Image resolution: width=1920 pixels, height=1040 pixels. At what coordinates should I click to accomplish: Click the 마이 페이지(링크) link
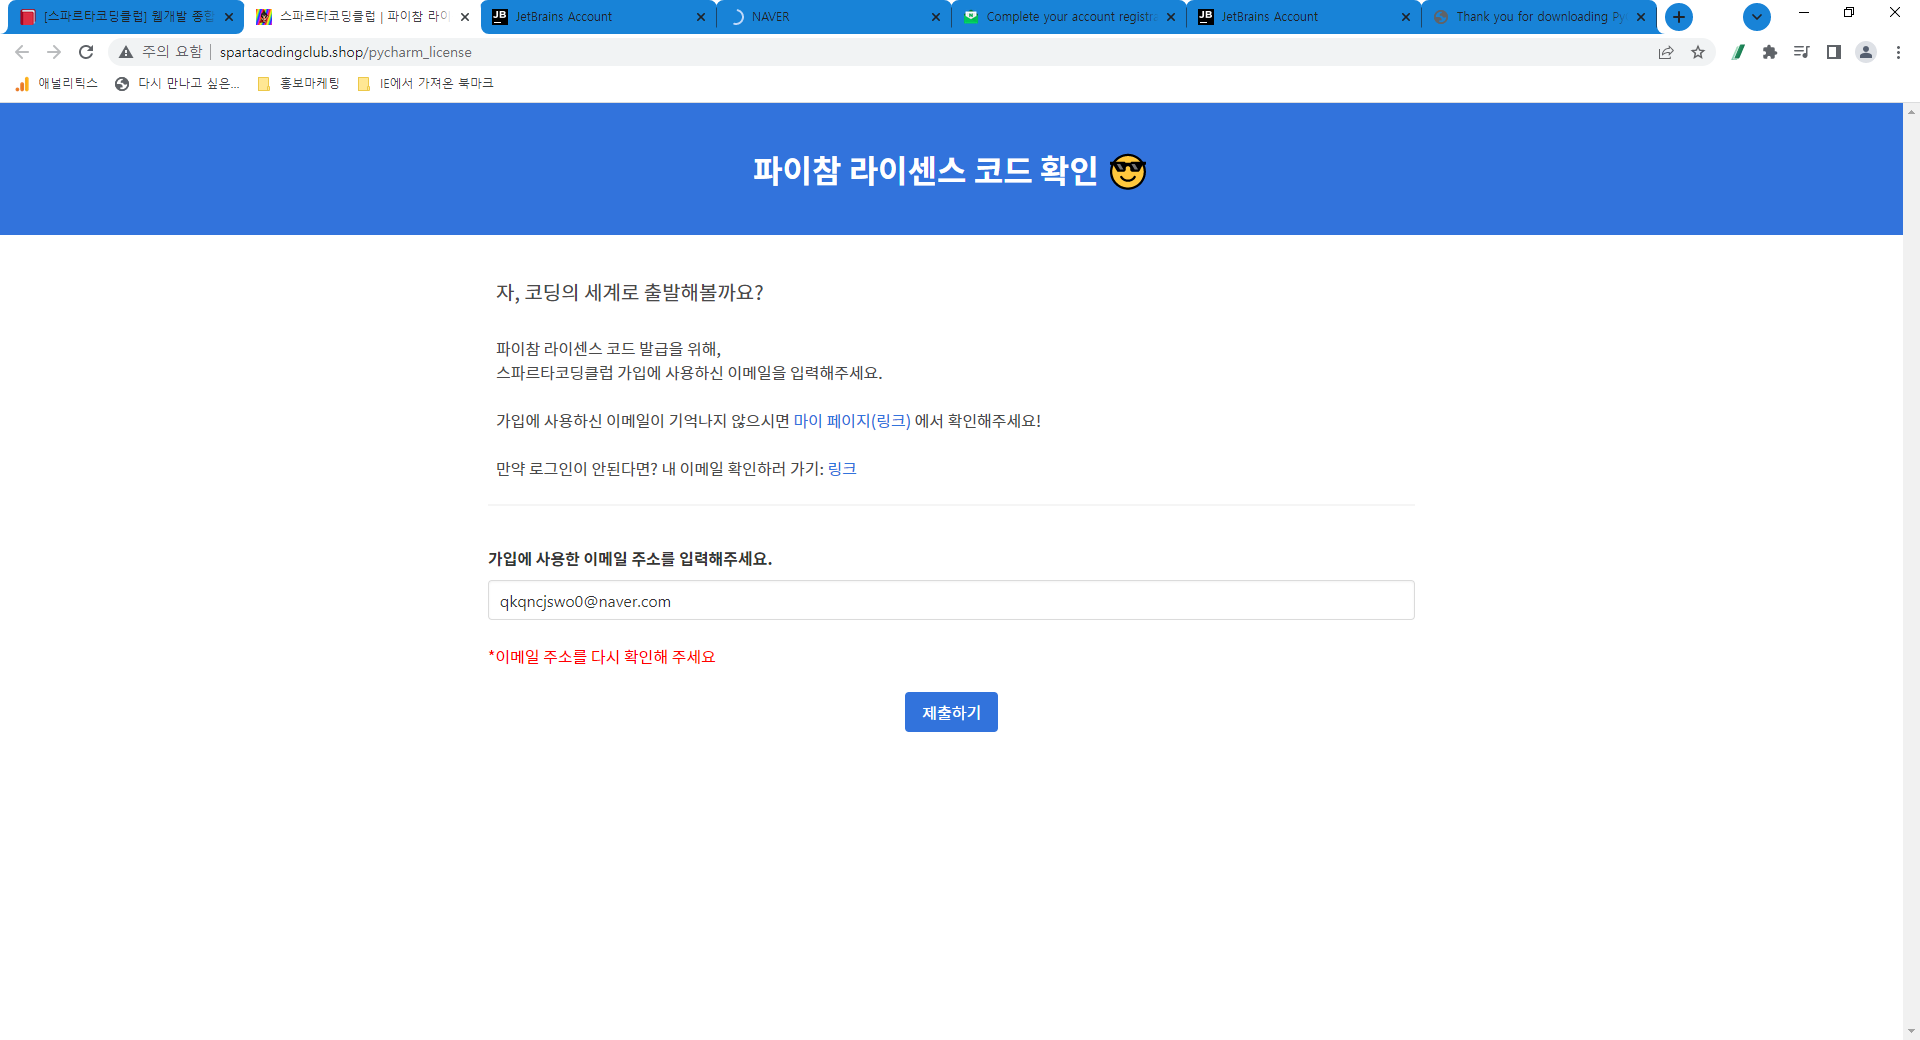[852, 421]
